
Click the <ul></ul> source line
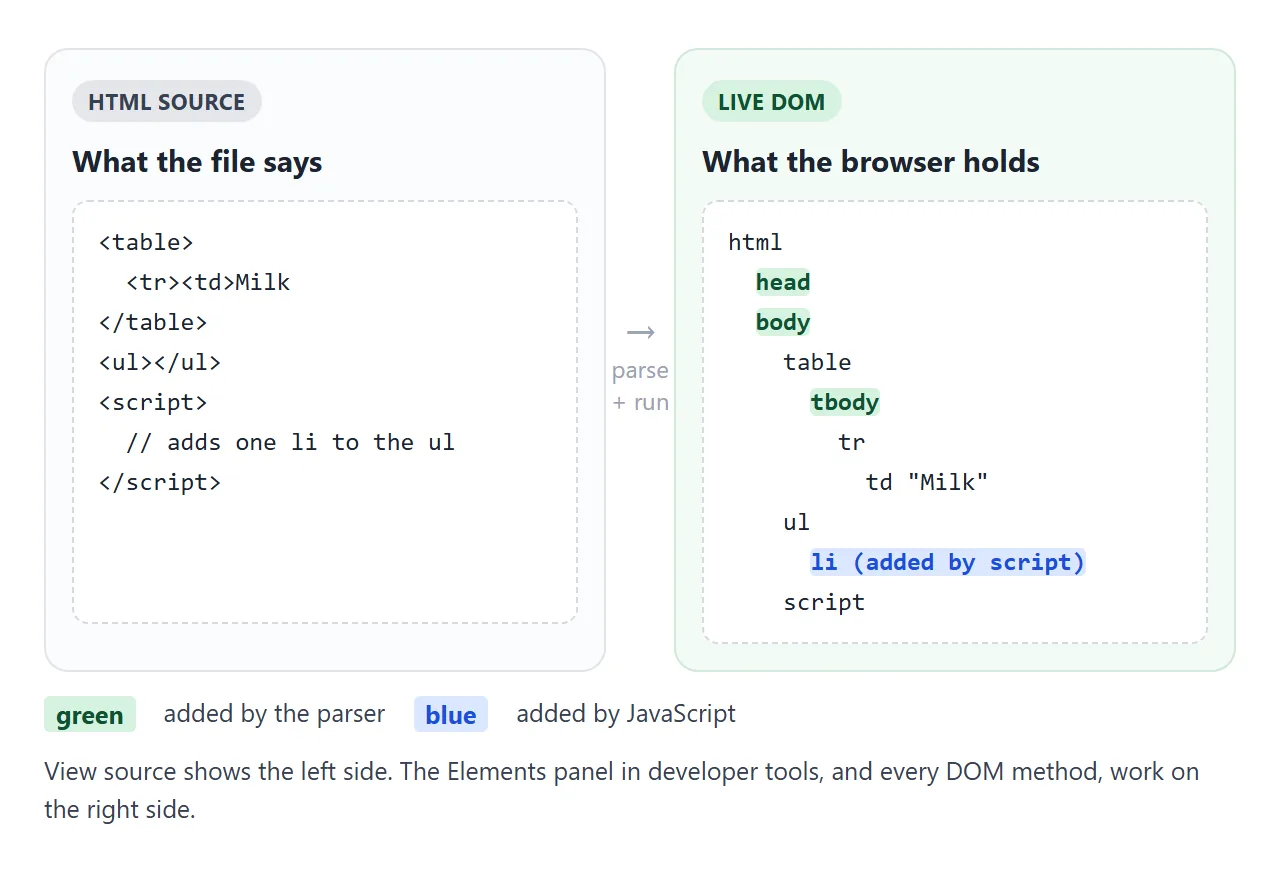(x=160, y=363)
